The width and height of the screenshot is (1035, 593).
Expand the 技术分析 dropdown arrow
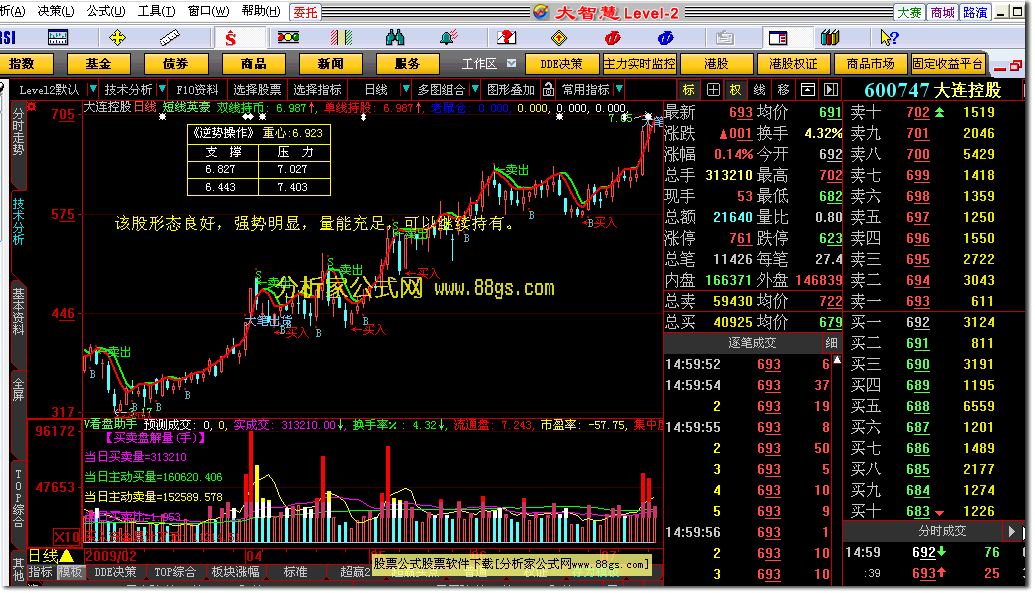point(162,88)
